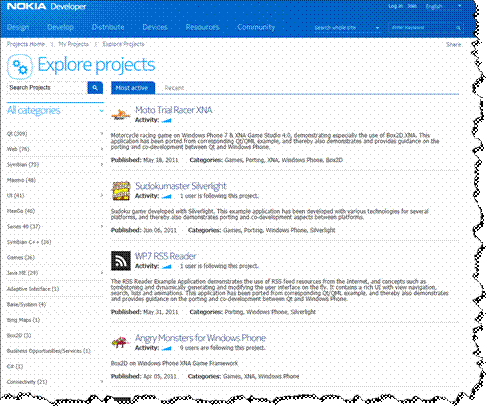This screenshot has width=487, height=407.
Task: Expand the UI (41) category arrow
Action: tap(102, 196)
